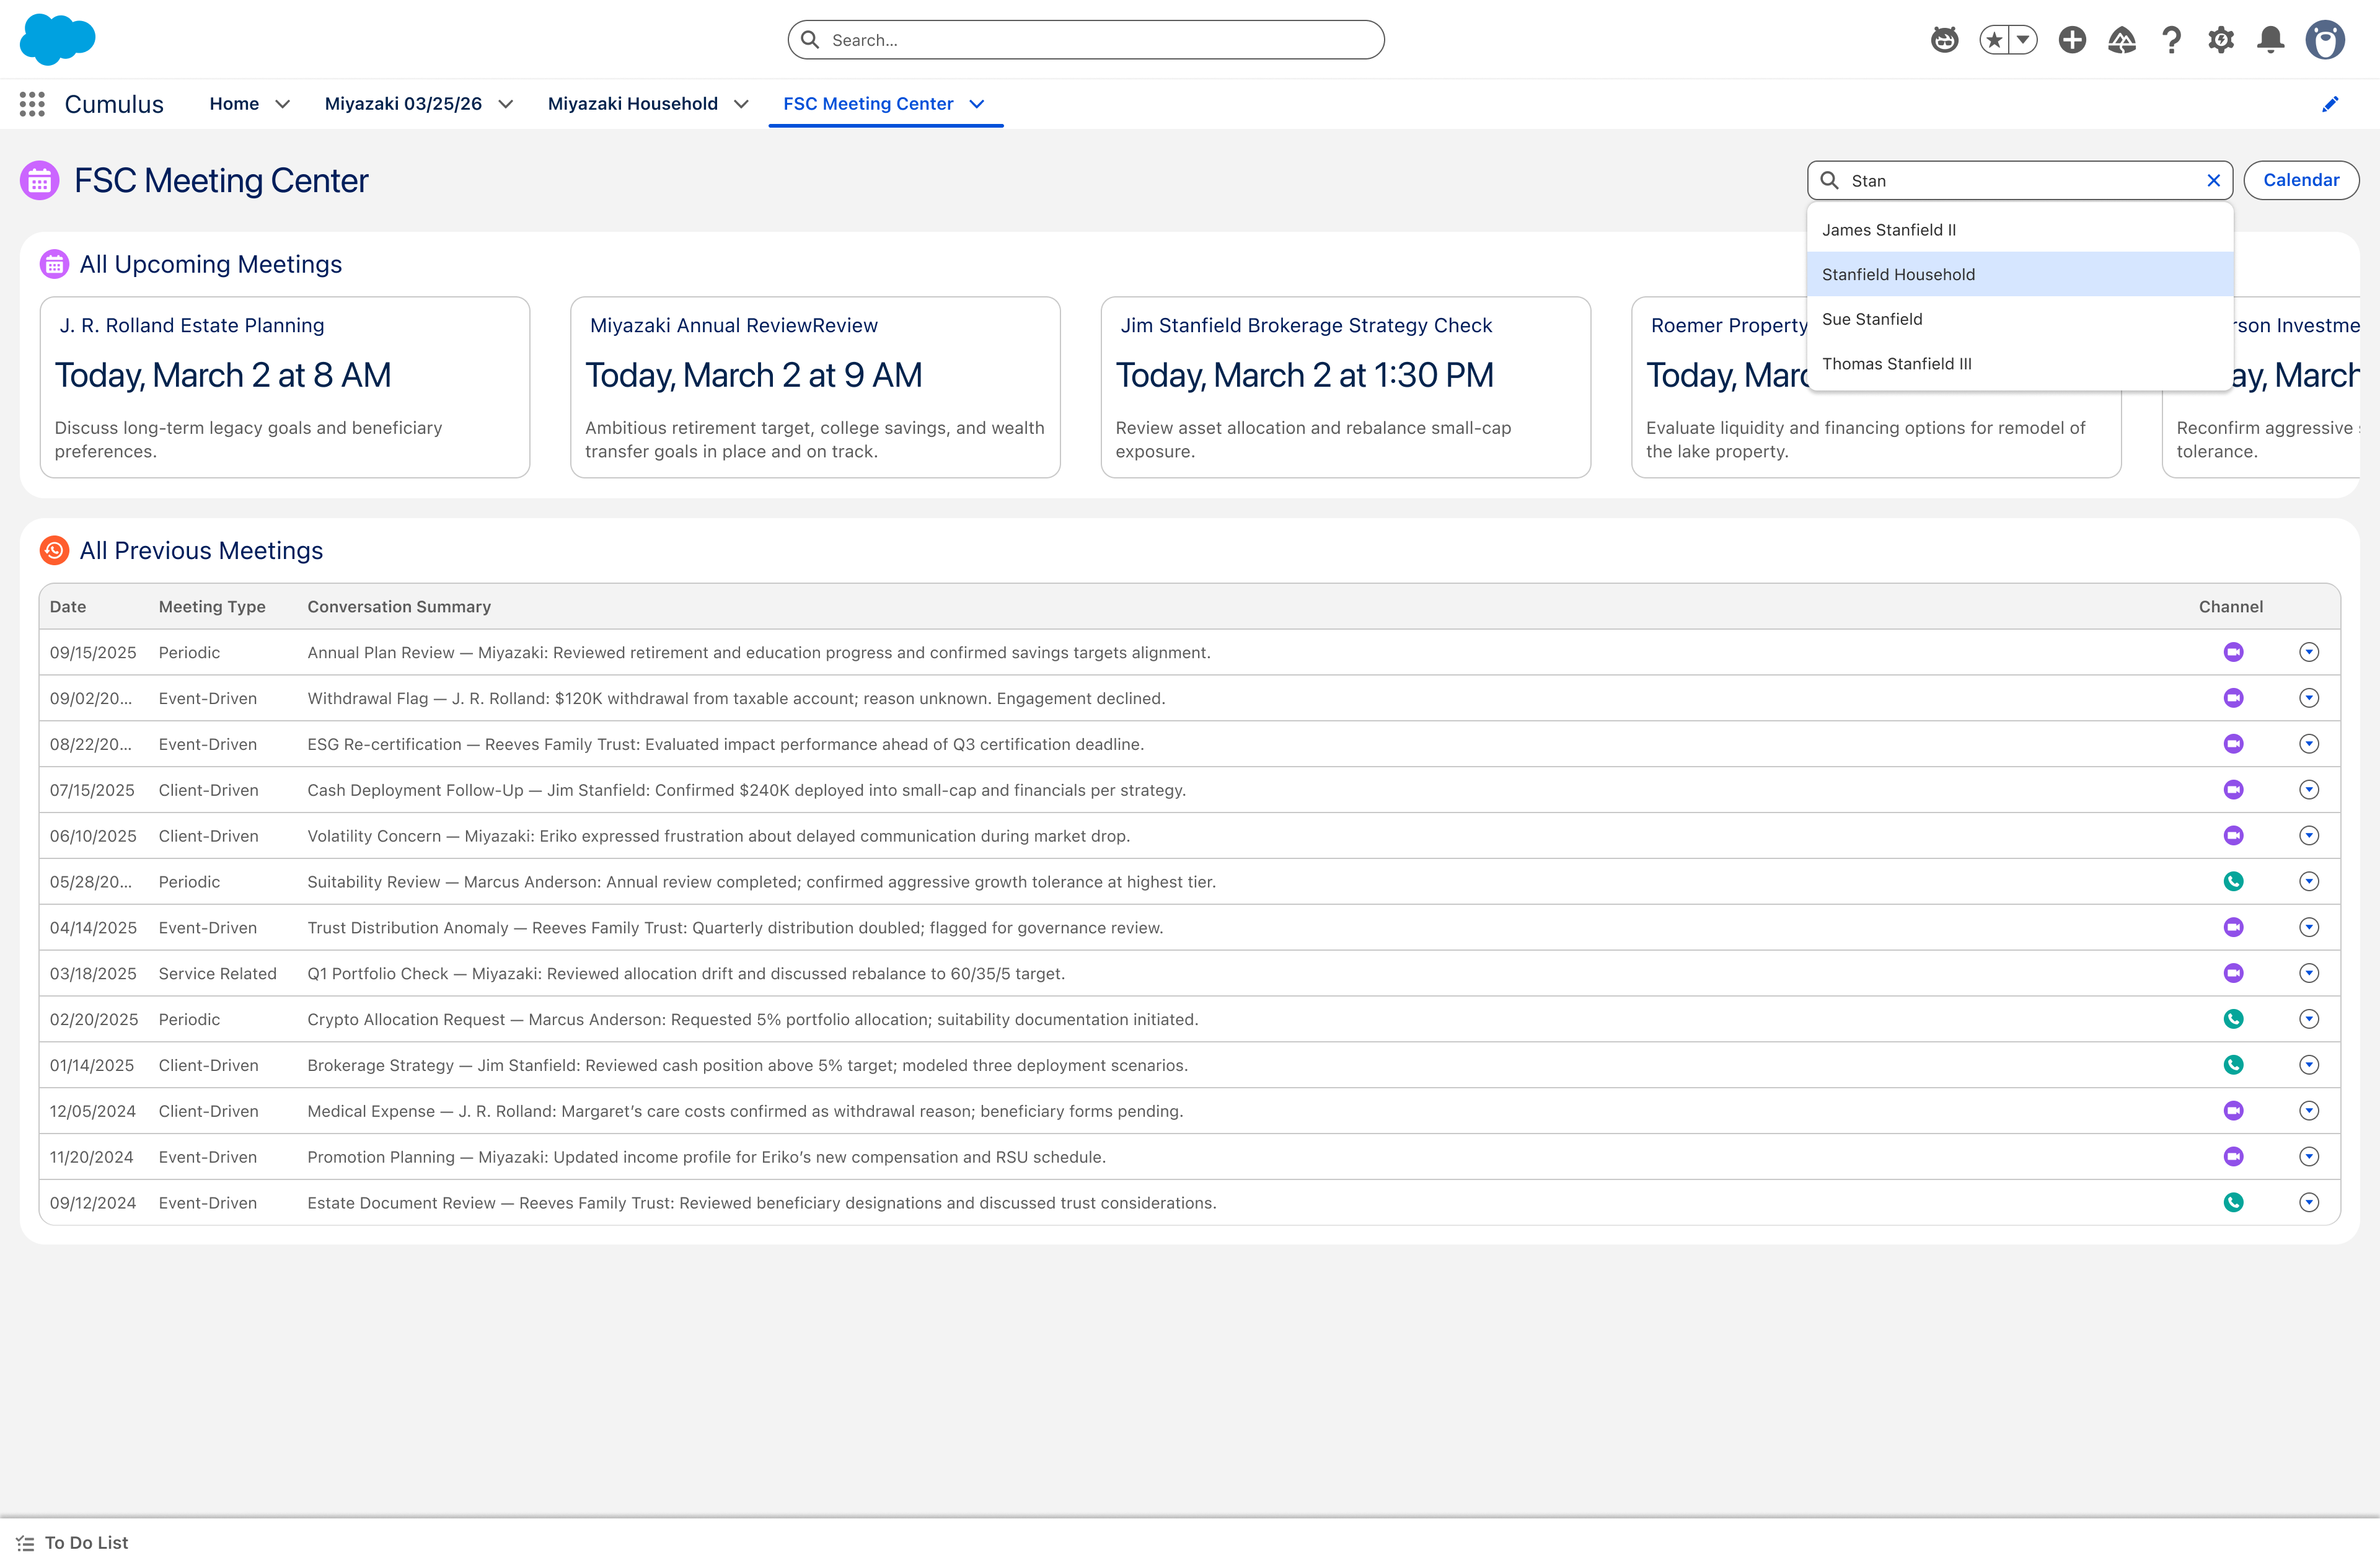The width and height of the screenshot is (2380, 1568).
Task: Switch to the Miyazaki Household tab
Action: click(632, 104)
